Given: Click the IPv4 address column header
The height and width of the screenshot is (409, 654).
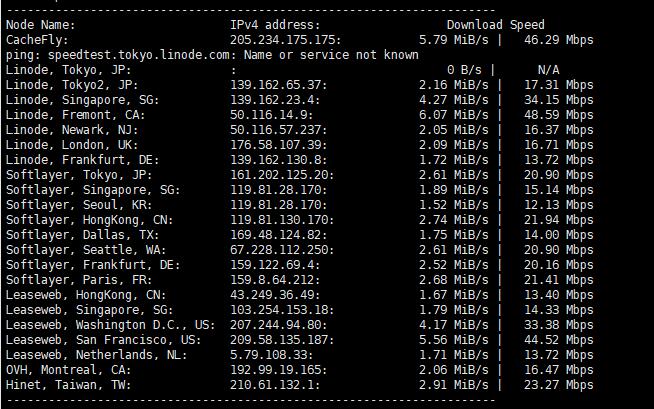Looking at the screenshot, I should point(275,25).
